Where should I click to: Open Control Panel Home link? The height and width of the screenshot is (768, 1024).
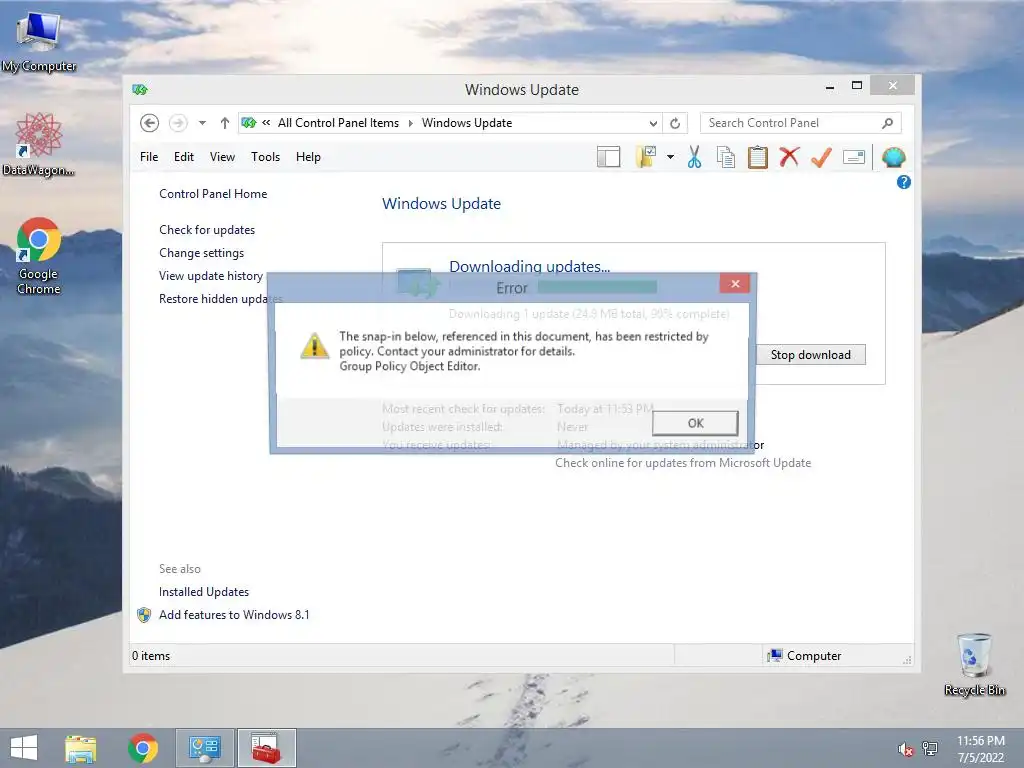click(x=213, y=194)
